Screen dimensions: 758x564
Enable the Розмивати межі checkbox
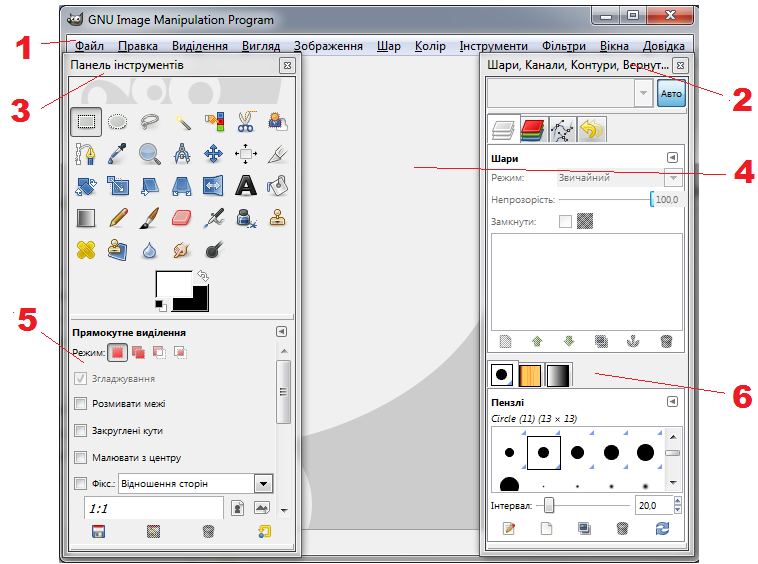(x=81, y=404)
